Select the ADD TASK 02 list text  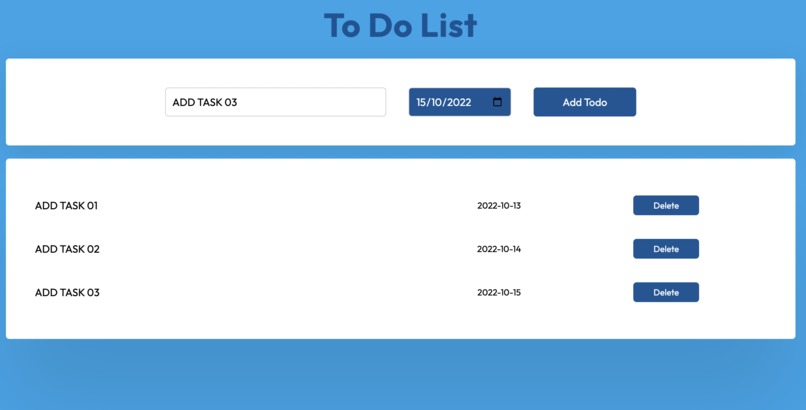pyautogui.click(x=67, y=249)
